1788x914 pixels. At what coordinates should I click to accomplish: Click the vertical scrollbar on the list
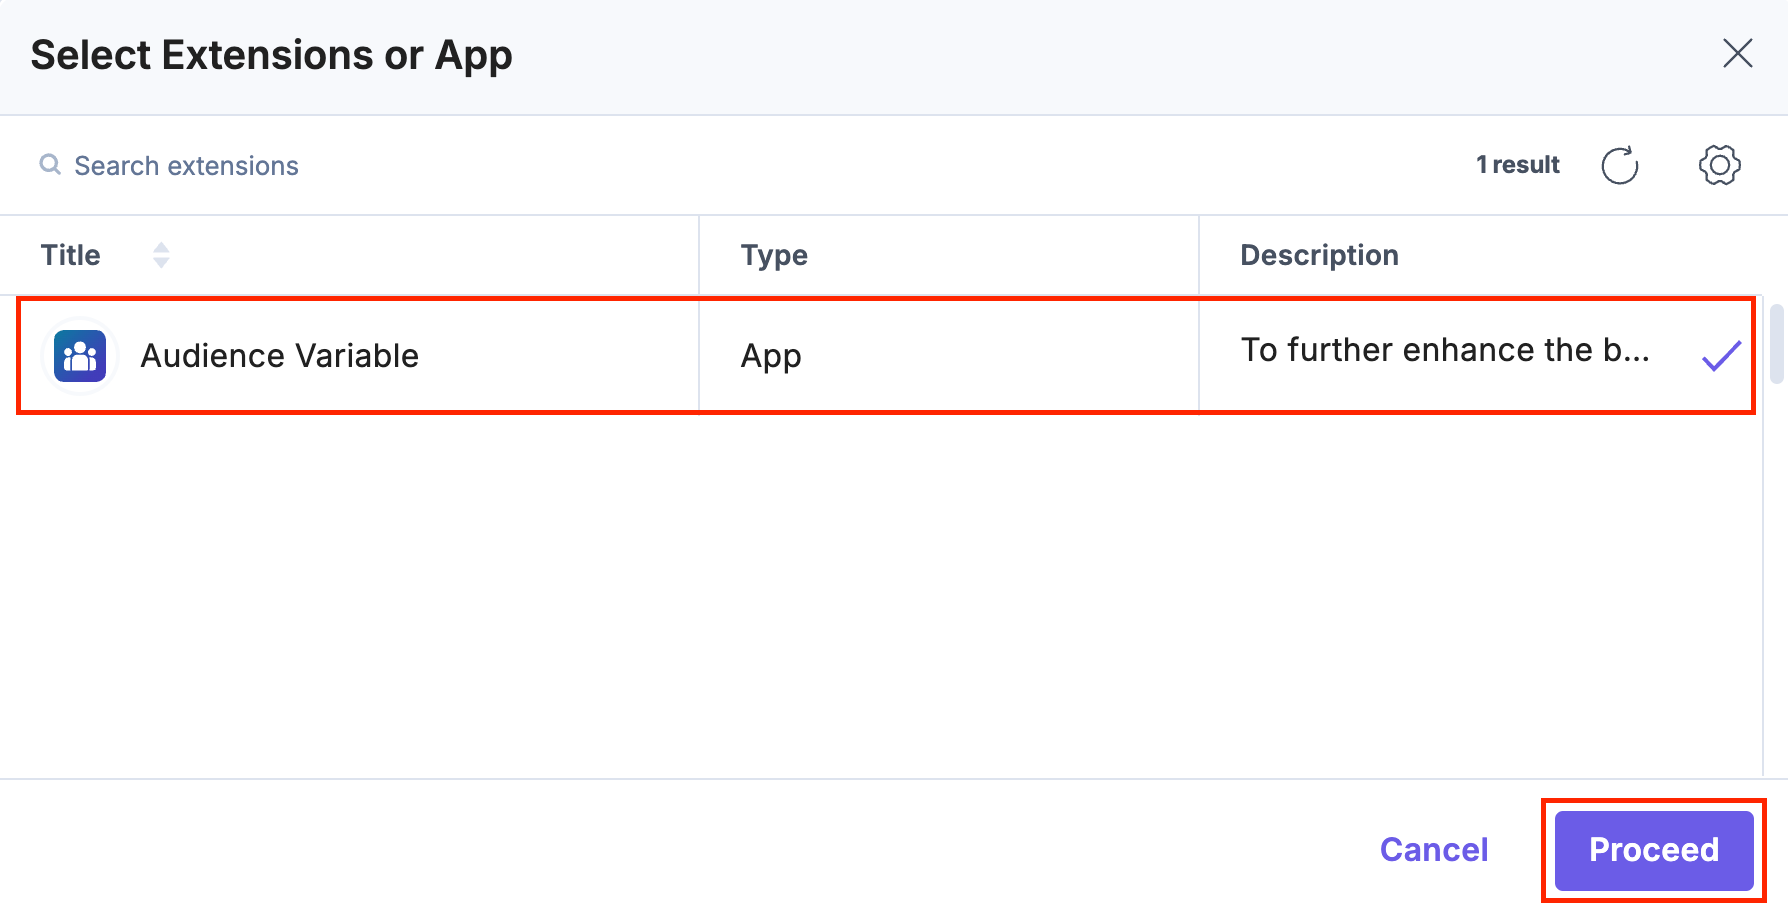click(x=1777, y=344)
